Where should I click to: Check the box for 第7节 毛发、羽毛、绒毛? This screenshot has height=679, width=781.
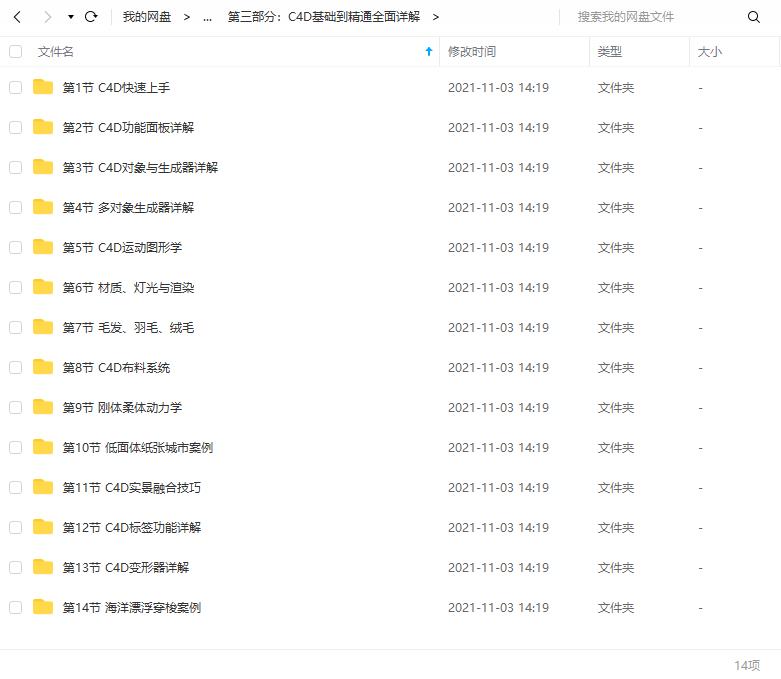pyautogui.click(x=15, y=327)
